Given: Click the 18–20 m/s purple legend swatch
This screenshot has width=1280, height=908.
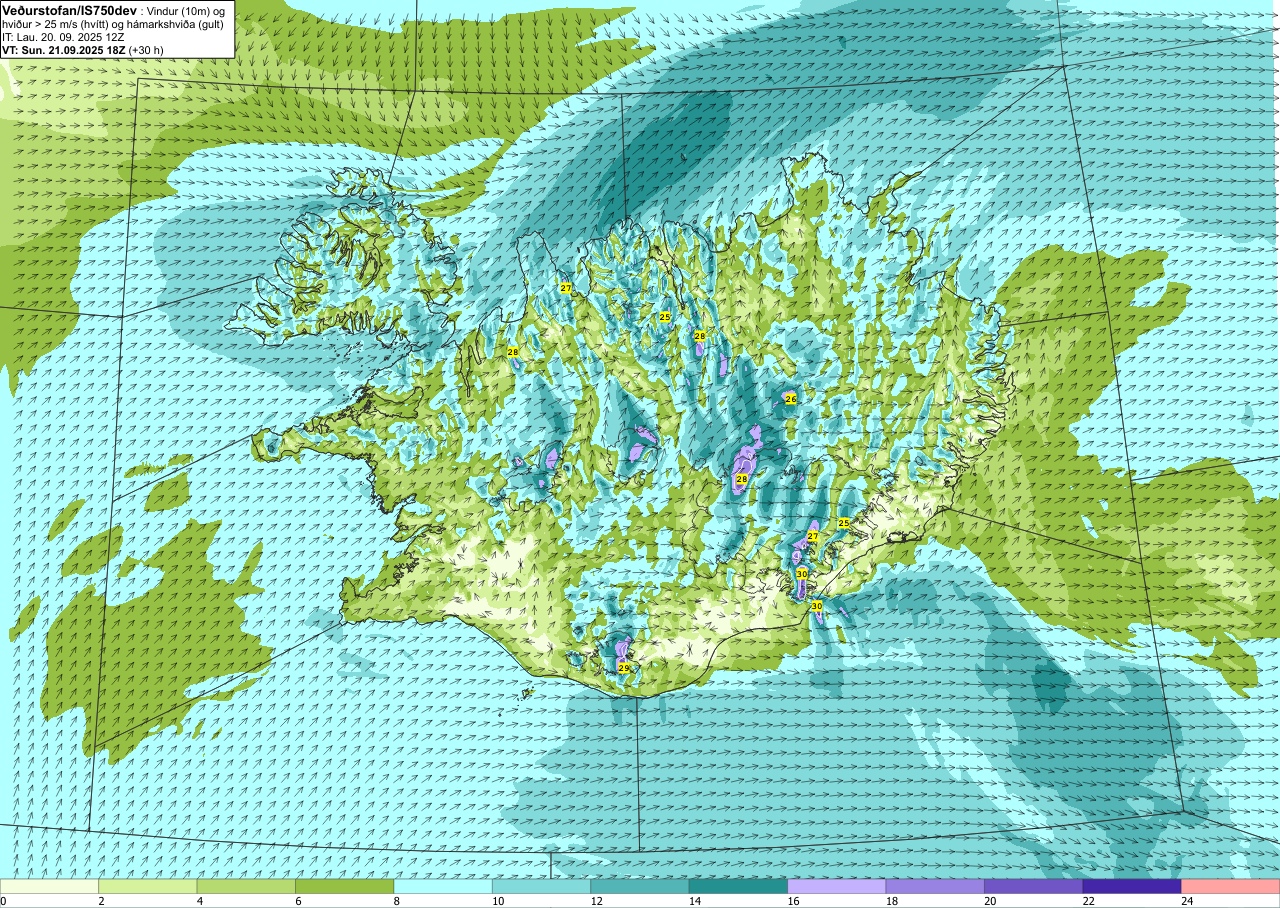Looking at the screenshot, I should tap(935, 886).
